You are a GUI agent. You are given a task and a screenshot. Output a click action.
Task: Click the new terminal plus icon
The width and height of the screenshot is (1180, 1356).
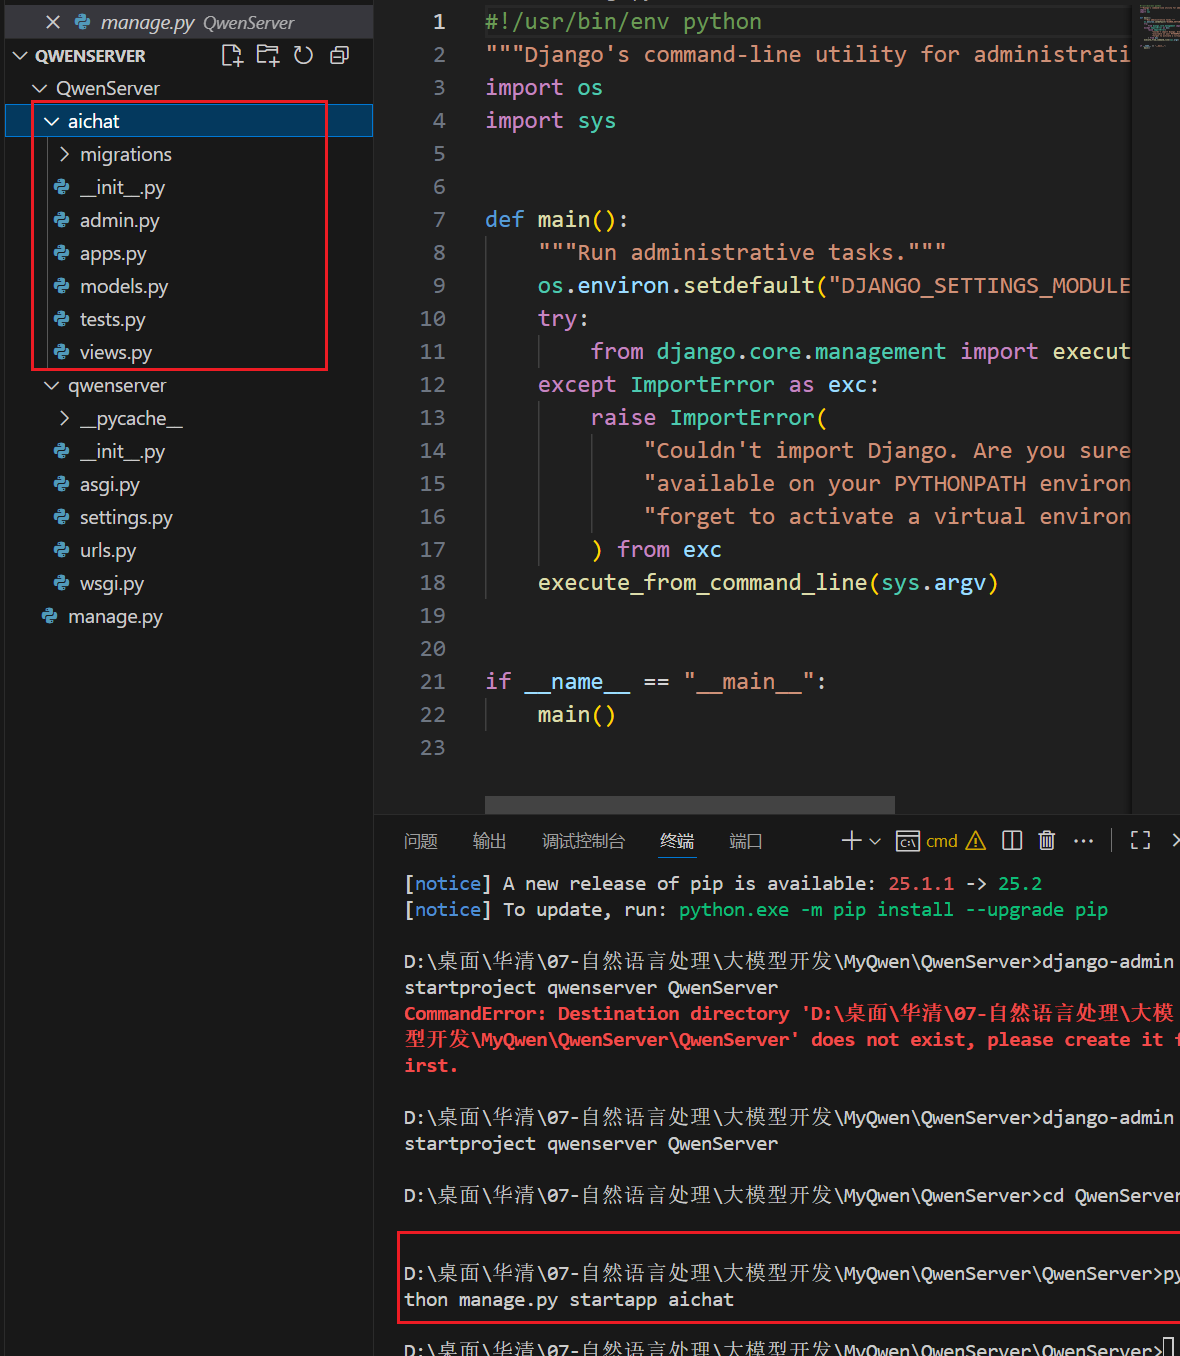(x=851, y=841)
